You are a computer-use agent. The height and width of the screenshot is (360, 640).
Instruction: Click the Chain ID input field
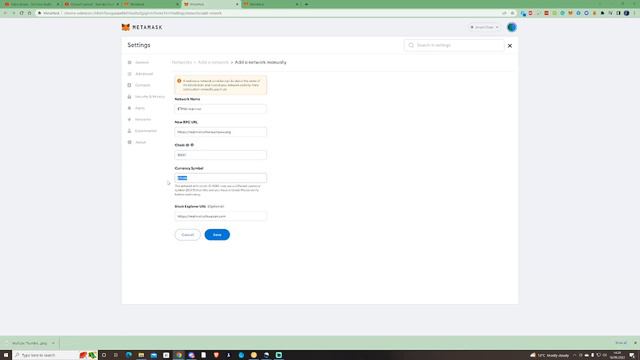220,155
